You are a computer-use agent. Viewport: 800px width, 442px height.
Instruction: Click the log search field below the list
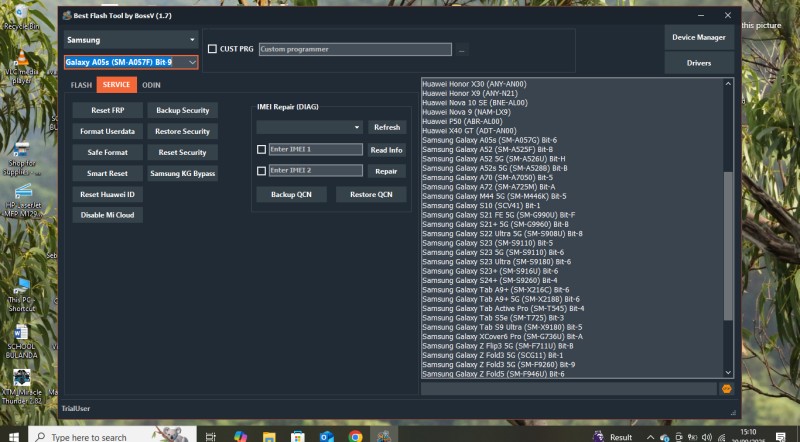569,389
